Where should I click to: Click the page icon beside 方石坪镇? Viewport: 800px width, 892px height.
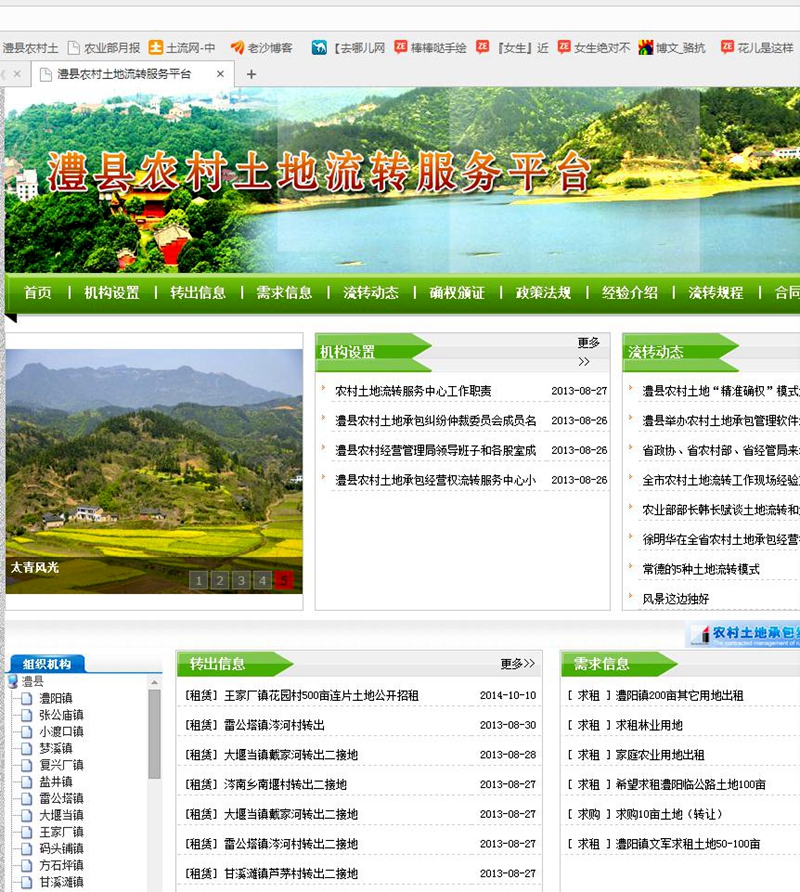click(x=26, y=865)
